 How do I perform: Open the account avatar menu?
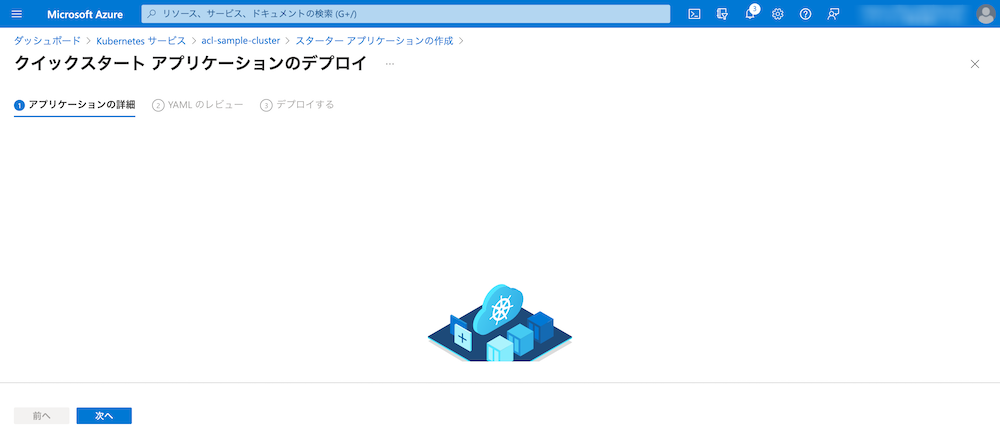pos(985,14)
